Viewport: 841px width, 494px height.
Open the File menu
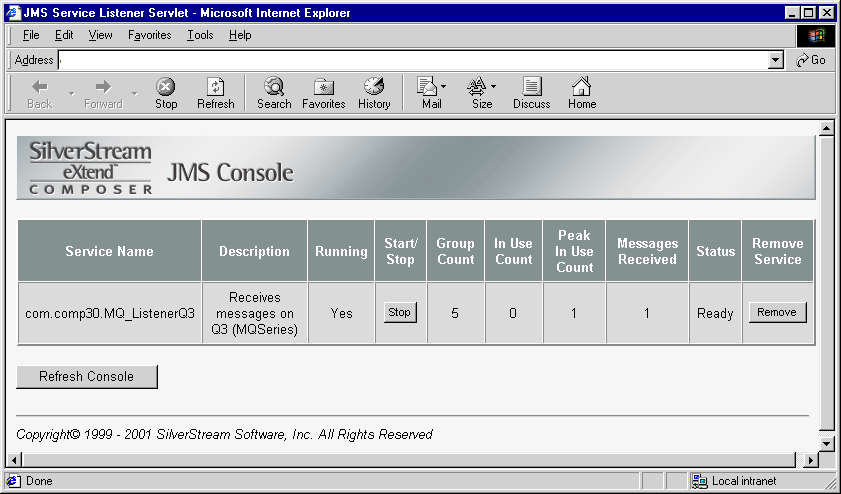pos(31,35)
